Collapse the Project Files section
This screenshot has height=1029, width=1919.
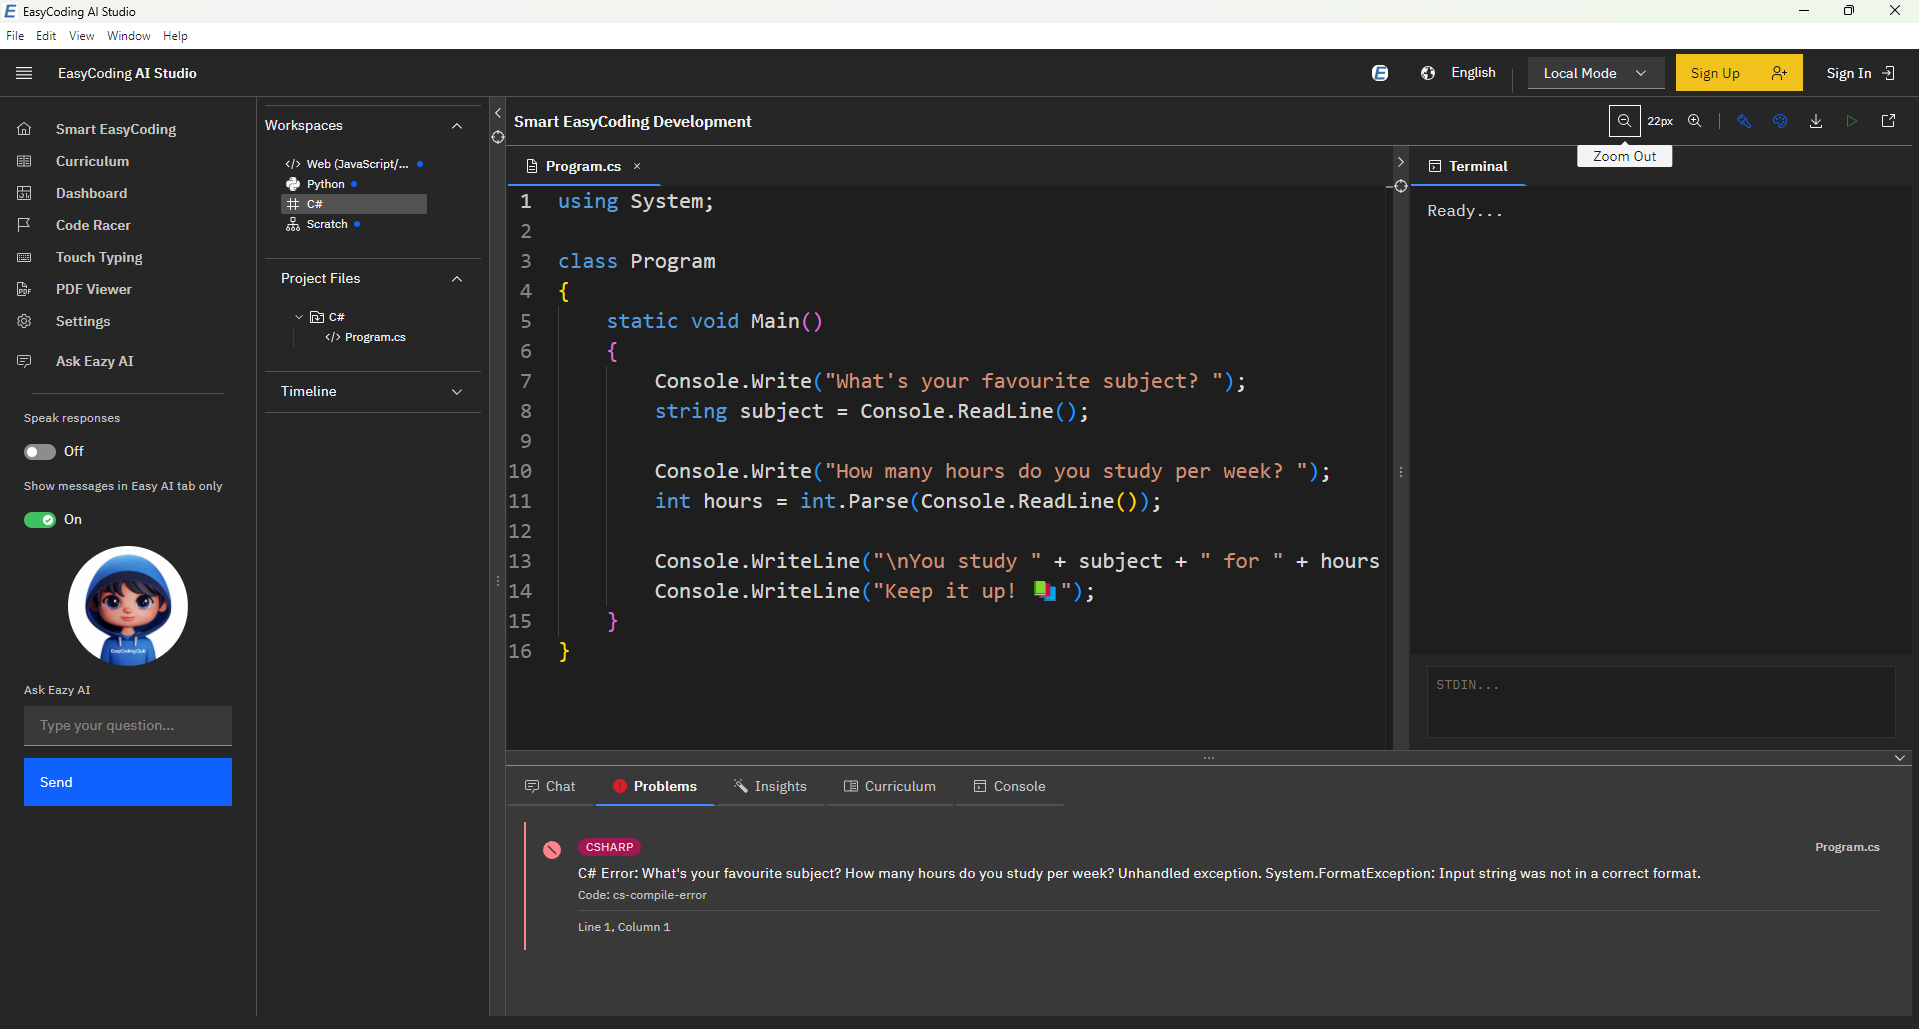tap(457, 279)
